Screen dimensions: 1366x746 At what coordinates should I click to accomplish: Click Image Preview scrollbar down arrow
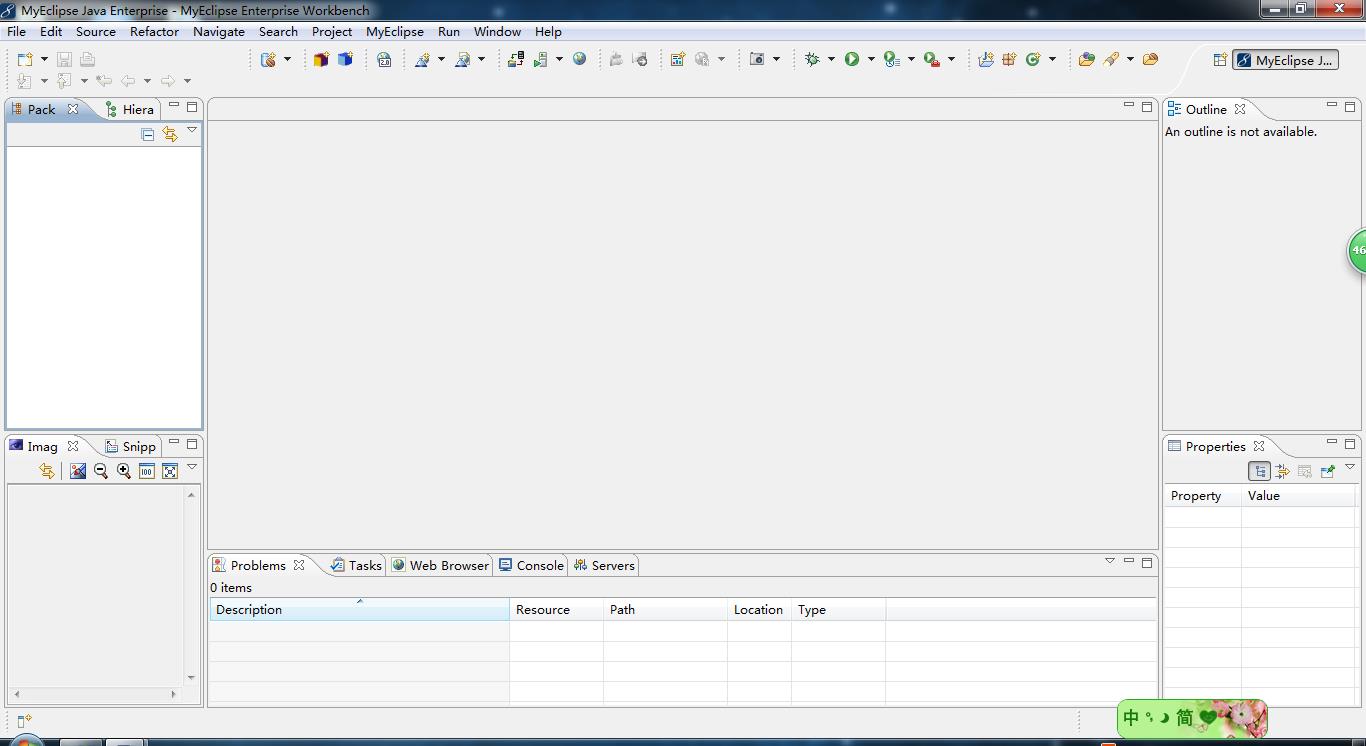(191, 677)
